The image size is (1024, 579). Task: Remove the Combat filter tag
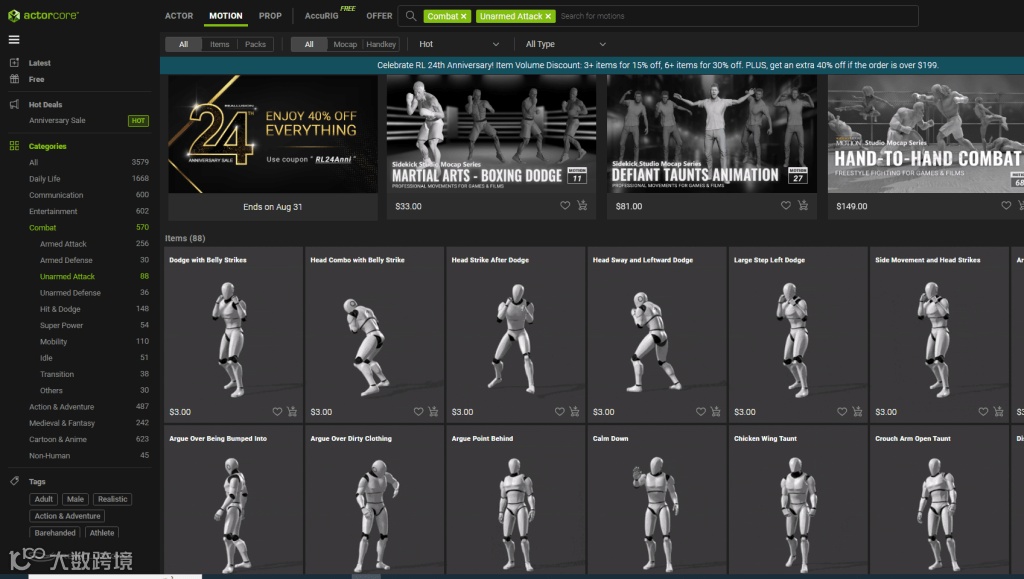click(464, 16)
